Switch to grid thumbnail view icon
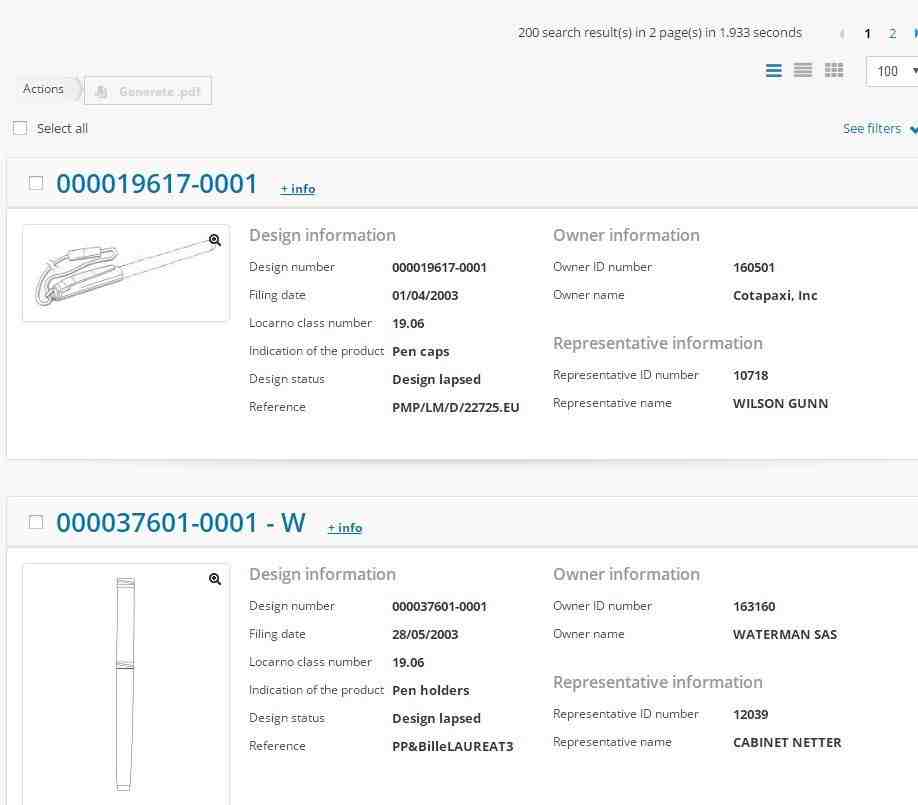This screenshot has height=805, width=918. [x=834, y=70]
